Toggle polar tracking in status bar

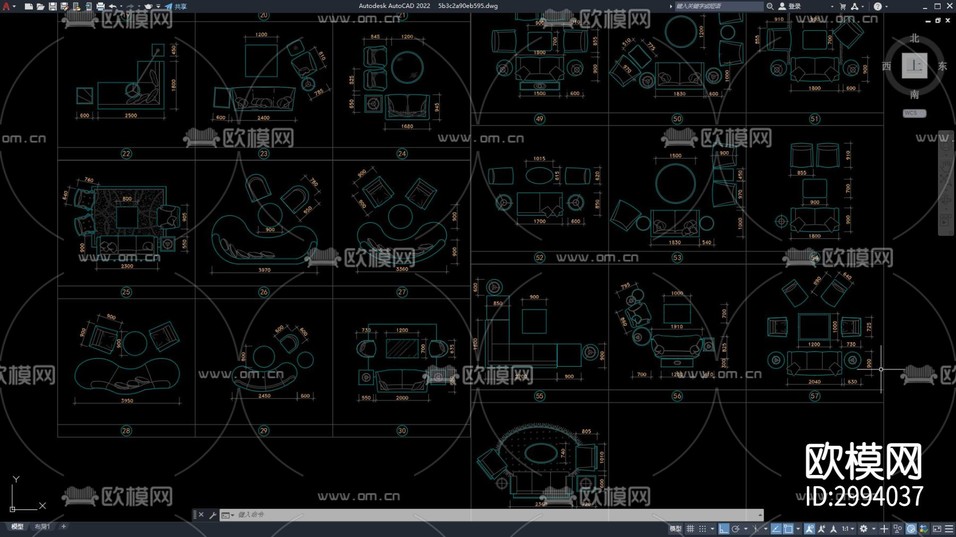(x=735, y=528)
